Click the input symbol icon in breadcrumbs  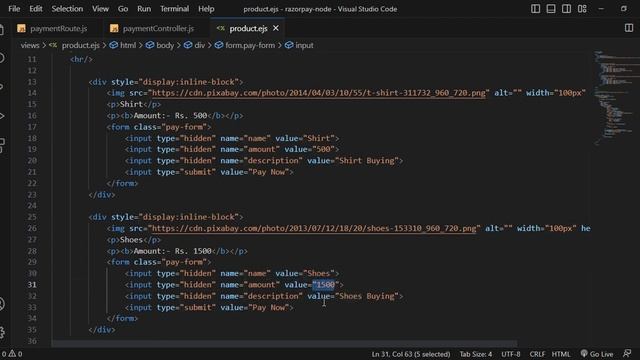289,45
